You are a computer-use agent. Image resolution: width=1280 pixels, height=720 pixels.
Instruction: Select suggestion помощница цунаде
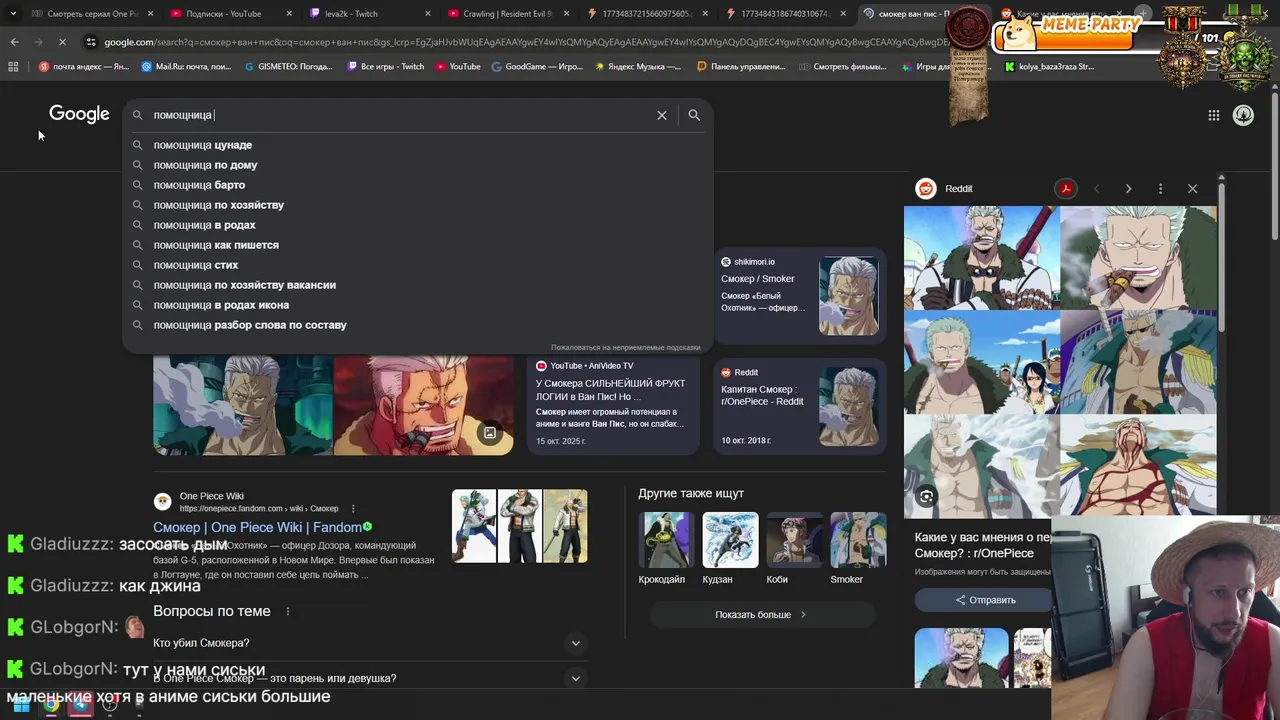(x=418, y=145)
